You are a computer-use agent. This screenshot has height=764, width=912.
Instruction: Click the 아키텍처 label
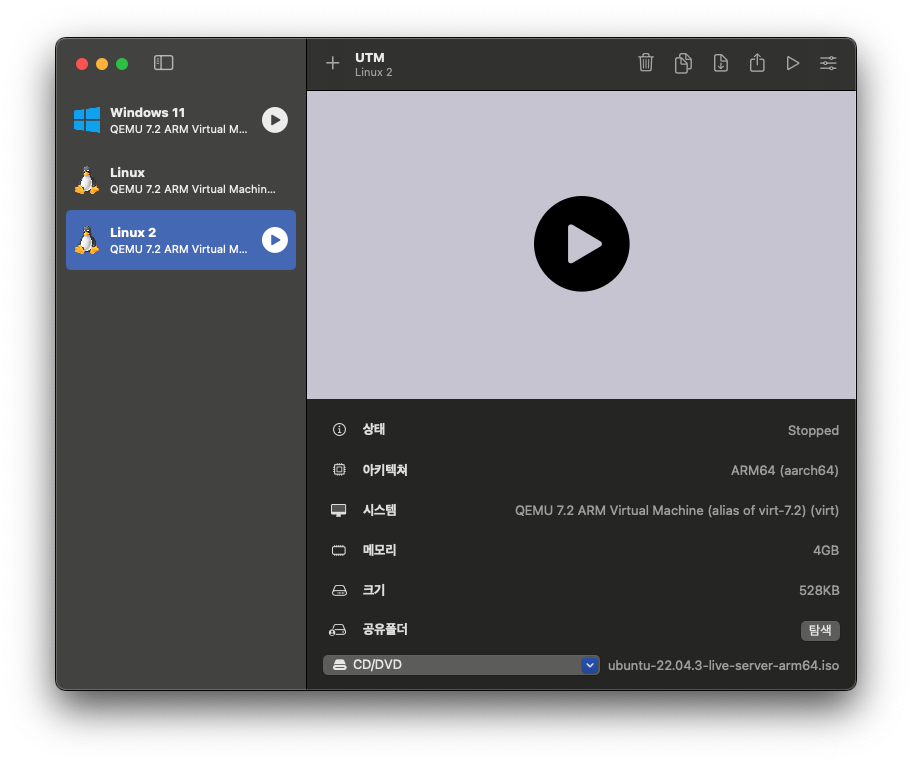coord(385,470)
